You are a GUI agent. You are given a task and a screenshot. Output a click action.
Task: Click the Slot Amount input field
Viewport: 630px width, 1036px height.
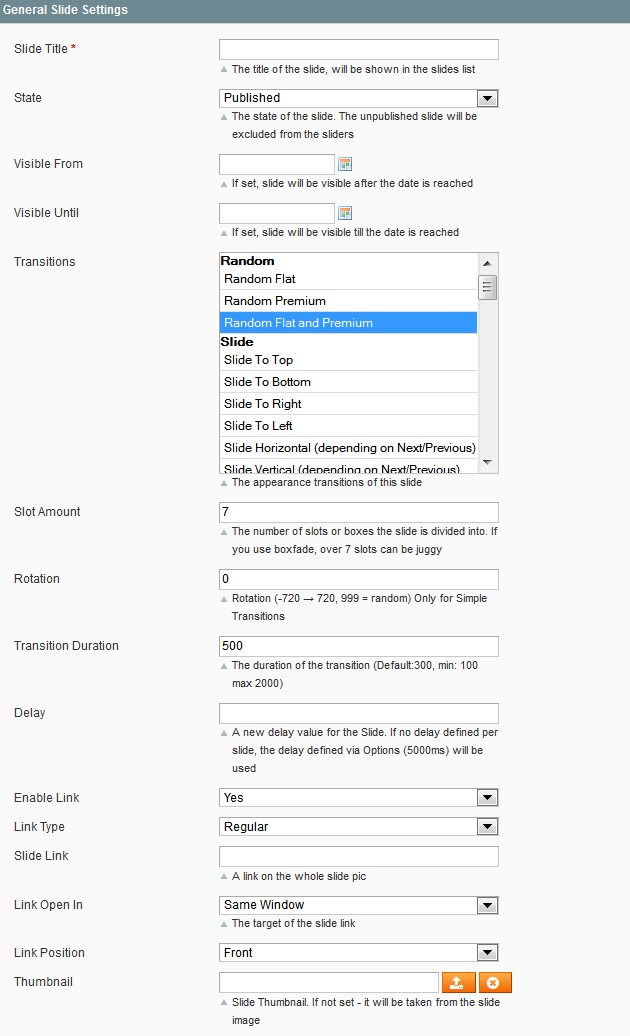(359, 512)
